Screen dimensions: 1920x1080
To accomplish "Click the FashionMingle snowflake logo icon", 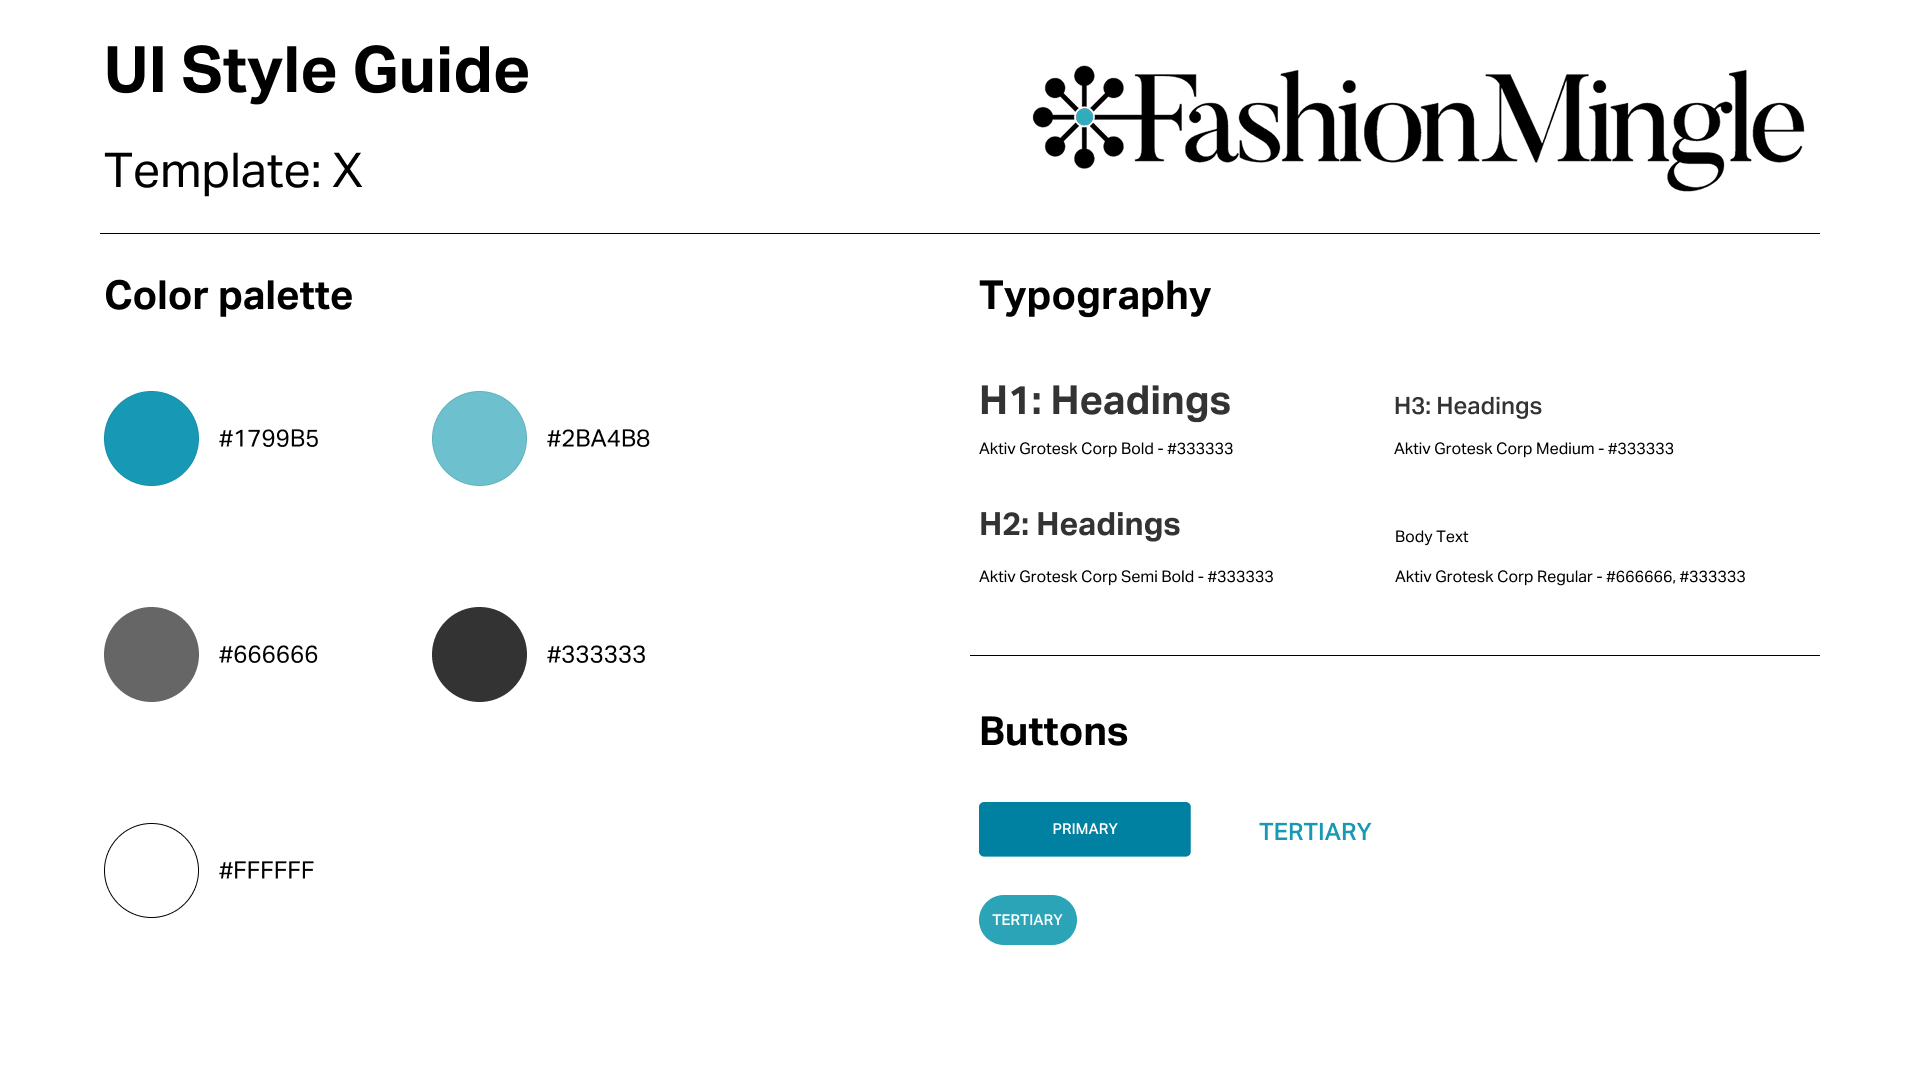I will 1084,117.
